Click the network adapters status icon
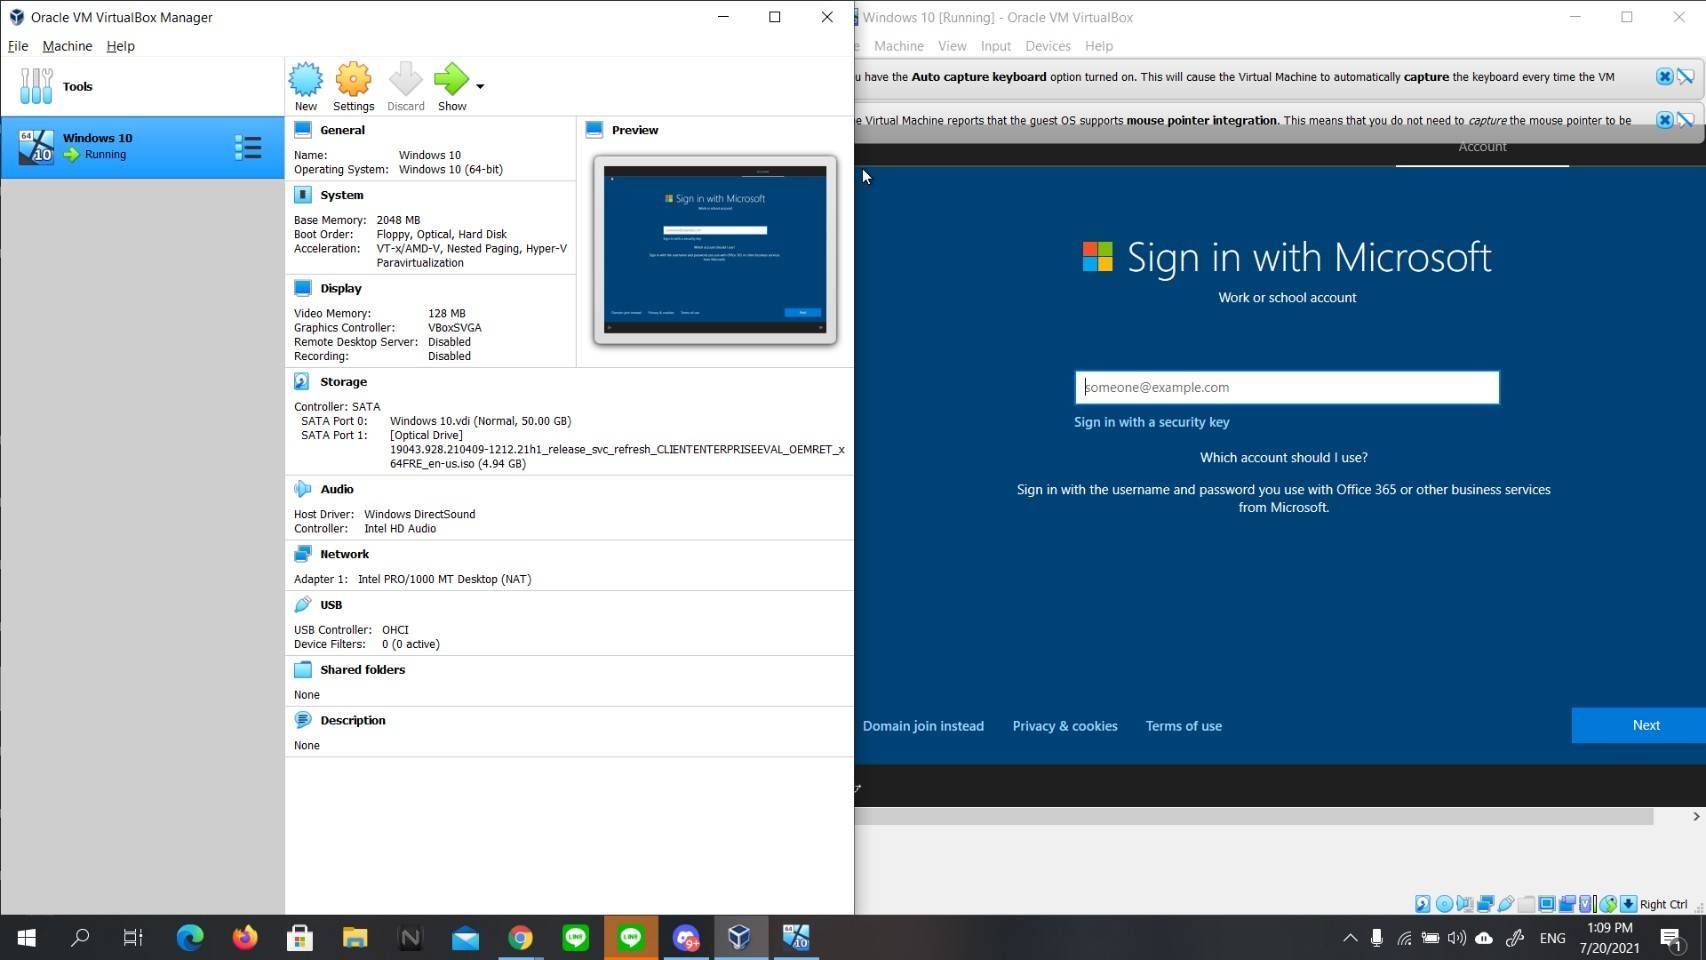This screenshot has width=1706, height=960. click(1485, 904)
